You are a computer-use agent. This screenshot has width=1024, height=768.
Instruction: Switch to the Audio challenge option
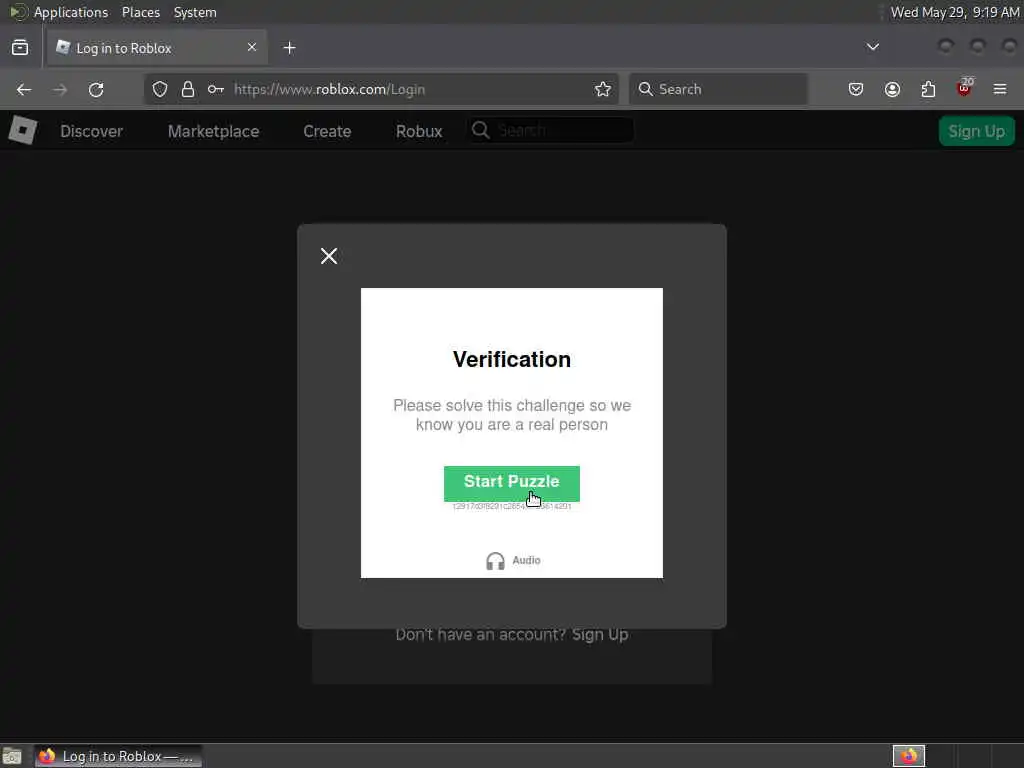click(513, 560)
